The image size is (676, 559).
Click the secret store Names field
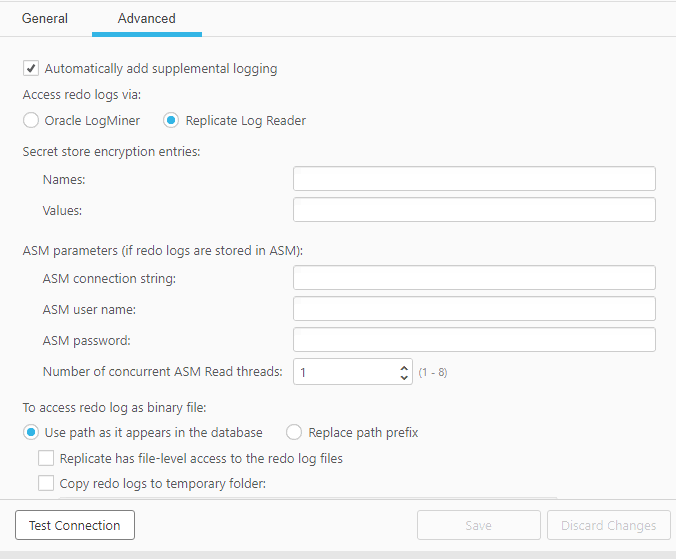474,179
